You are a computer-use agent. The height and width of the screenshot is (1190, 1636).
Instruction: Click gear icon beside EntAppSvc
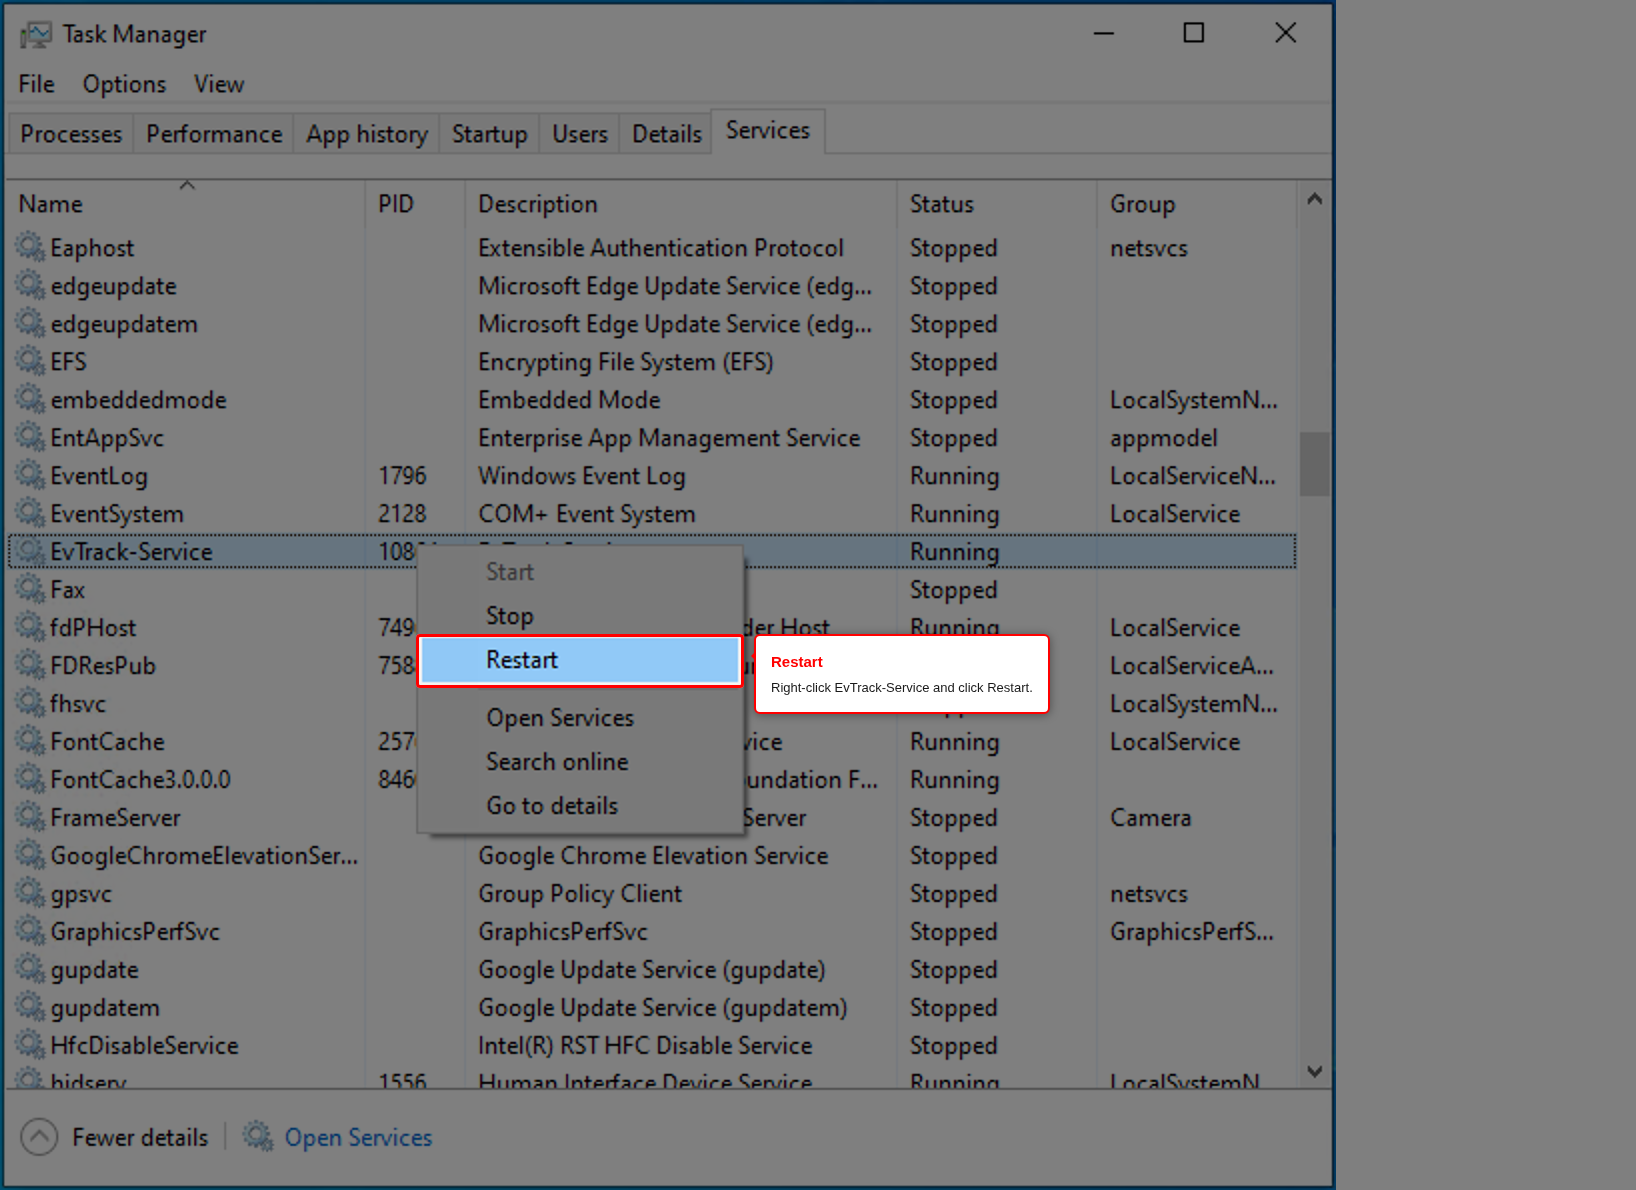point(31,436)
